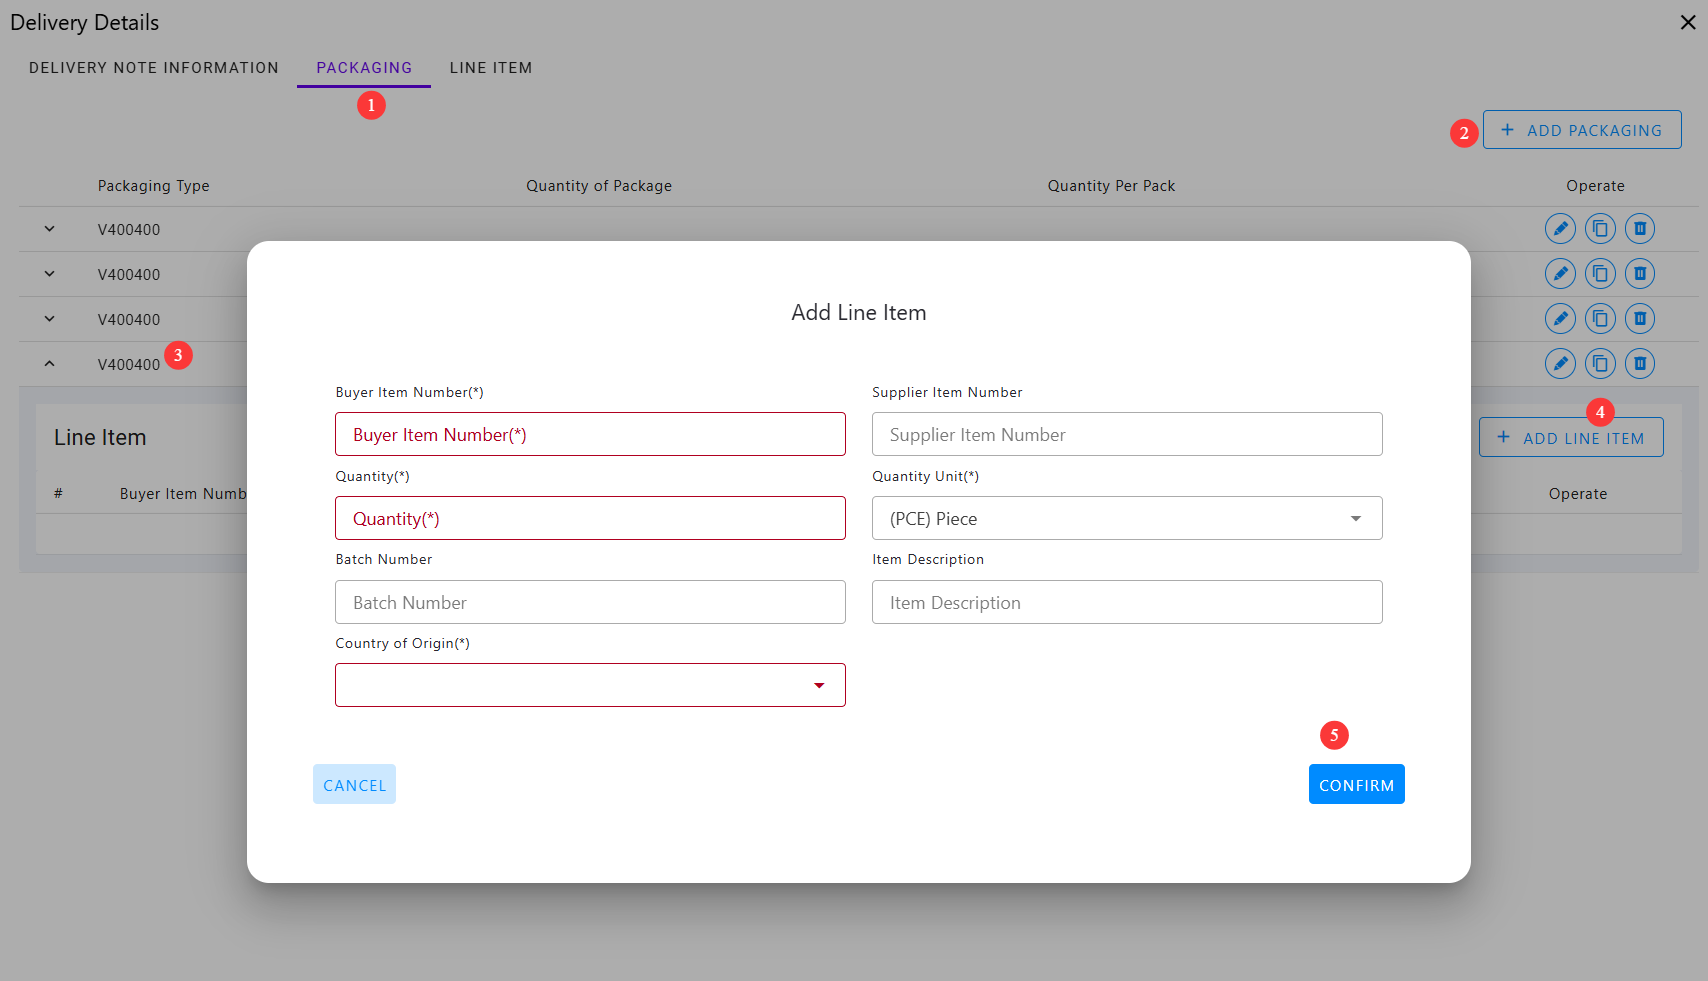Click copy icon in third V400400 row
This screenshot has height=981, width=1708.
pos(1599,319)
